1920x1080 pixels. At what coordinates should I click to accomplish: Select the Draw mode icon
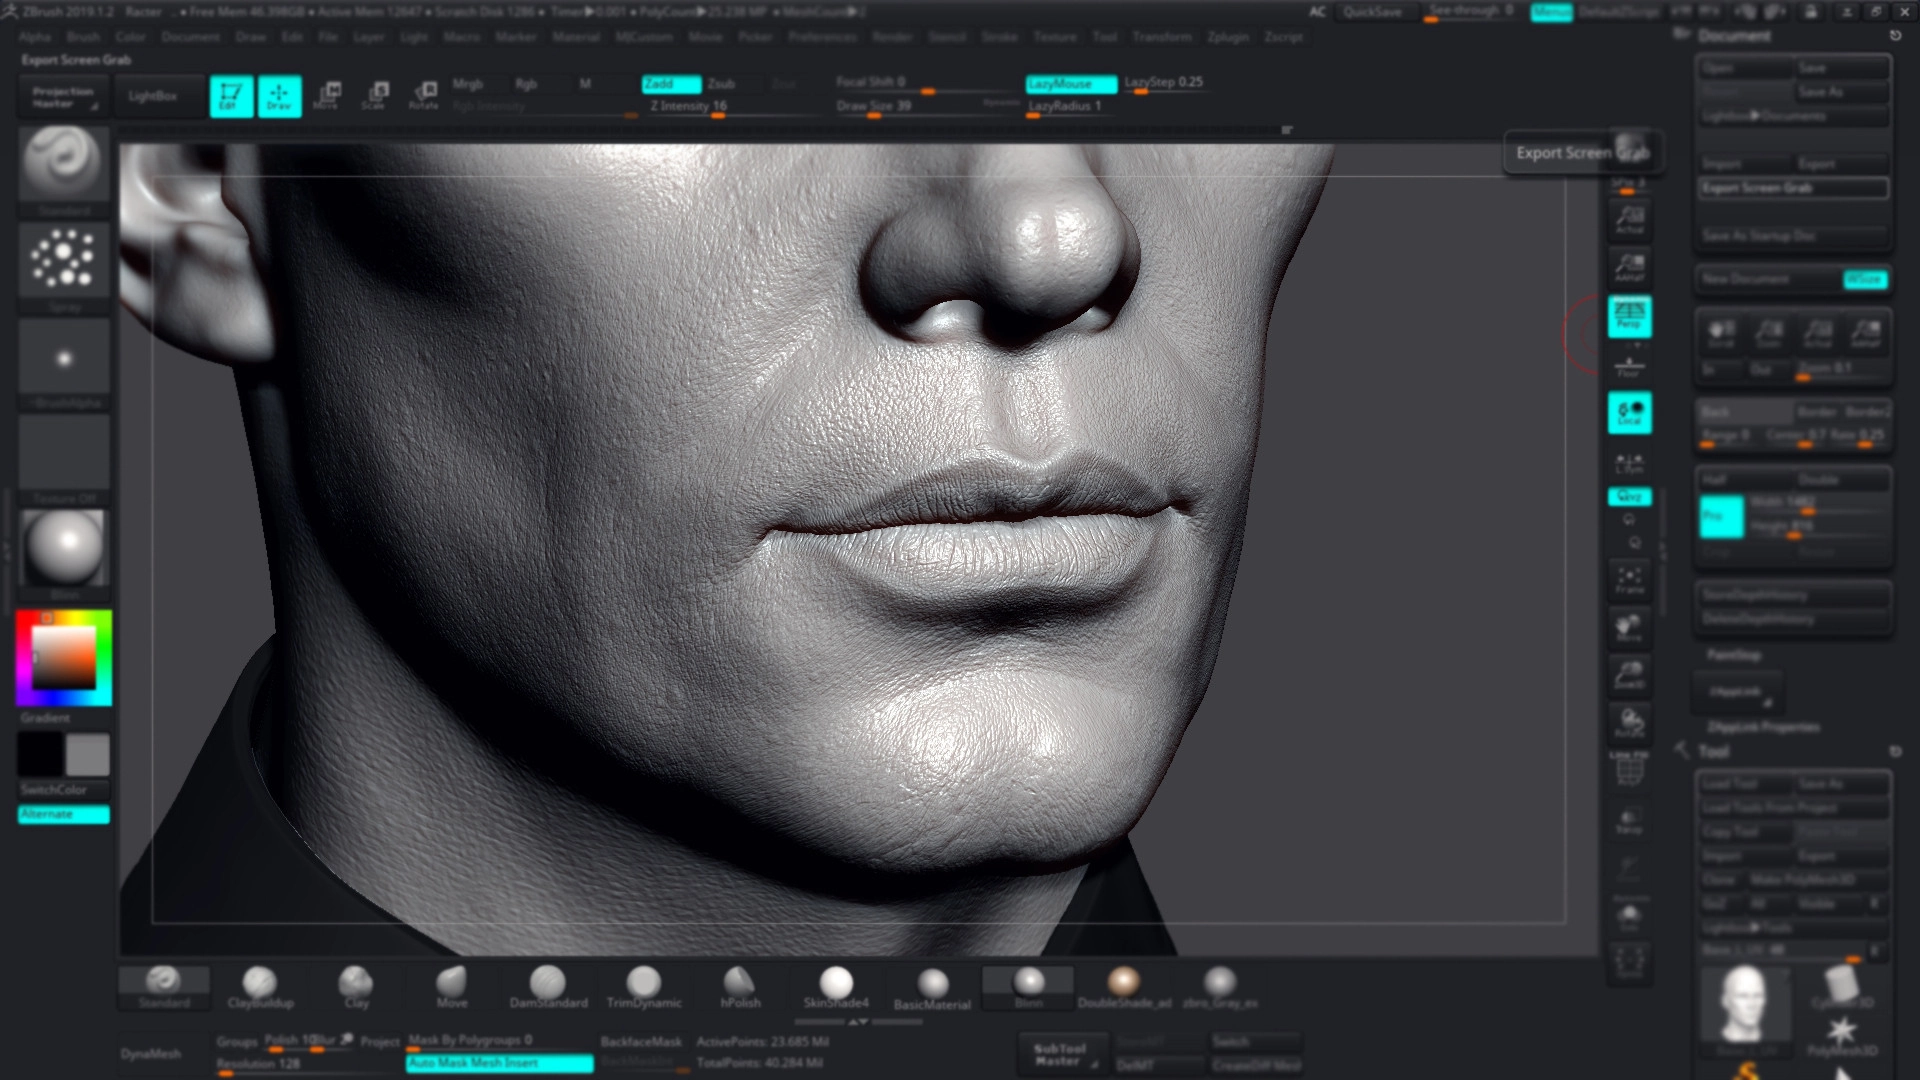pyautogui.click(x=279, y=96)
